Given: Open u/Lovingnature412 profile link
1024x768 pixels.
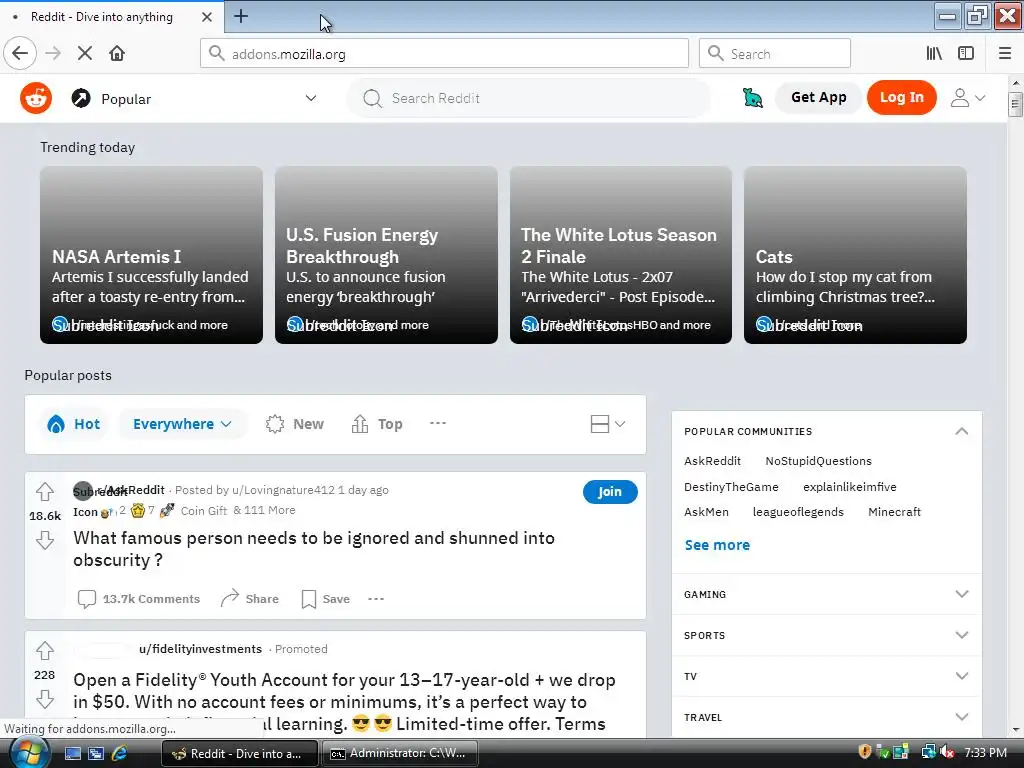Looking at the screenshot, I should click(x=283, y=490).
